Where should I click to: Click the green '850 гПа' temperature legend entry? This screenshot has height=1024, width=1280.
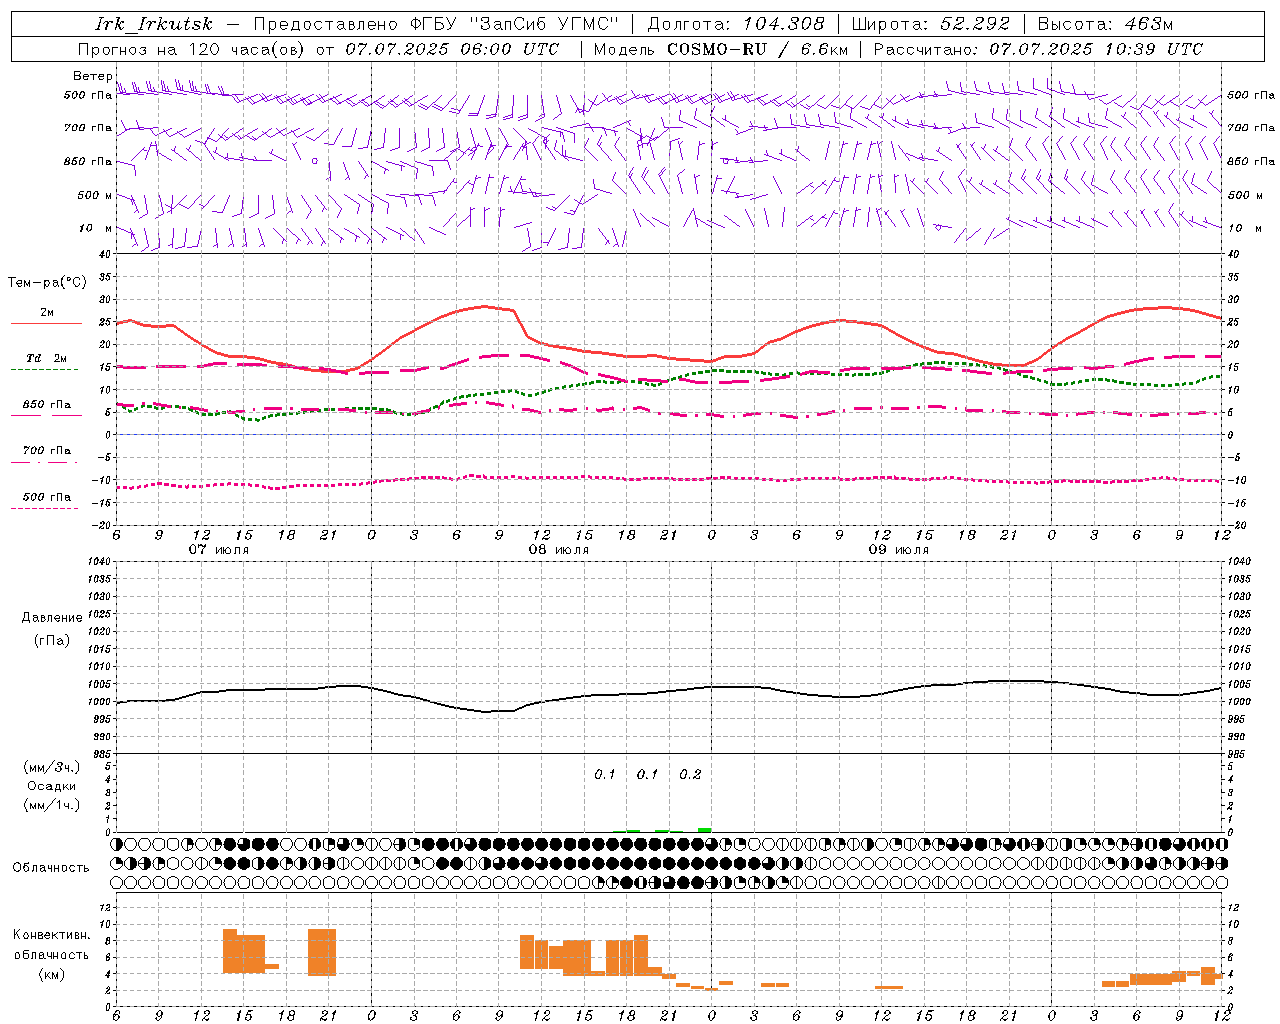(46, 405)
